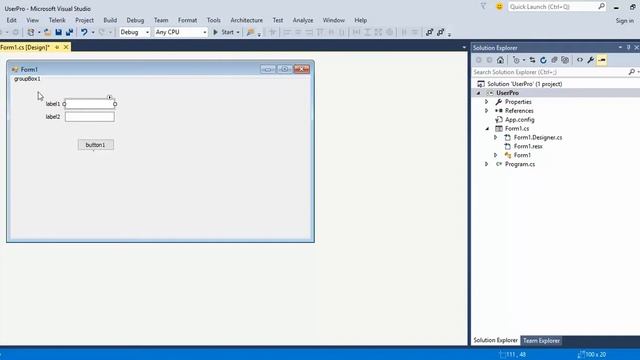
Task: Select the button1 control on the form
Action: pyautogui.click(x=96, y=145)
